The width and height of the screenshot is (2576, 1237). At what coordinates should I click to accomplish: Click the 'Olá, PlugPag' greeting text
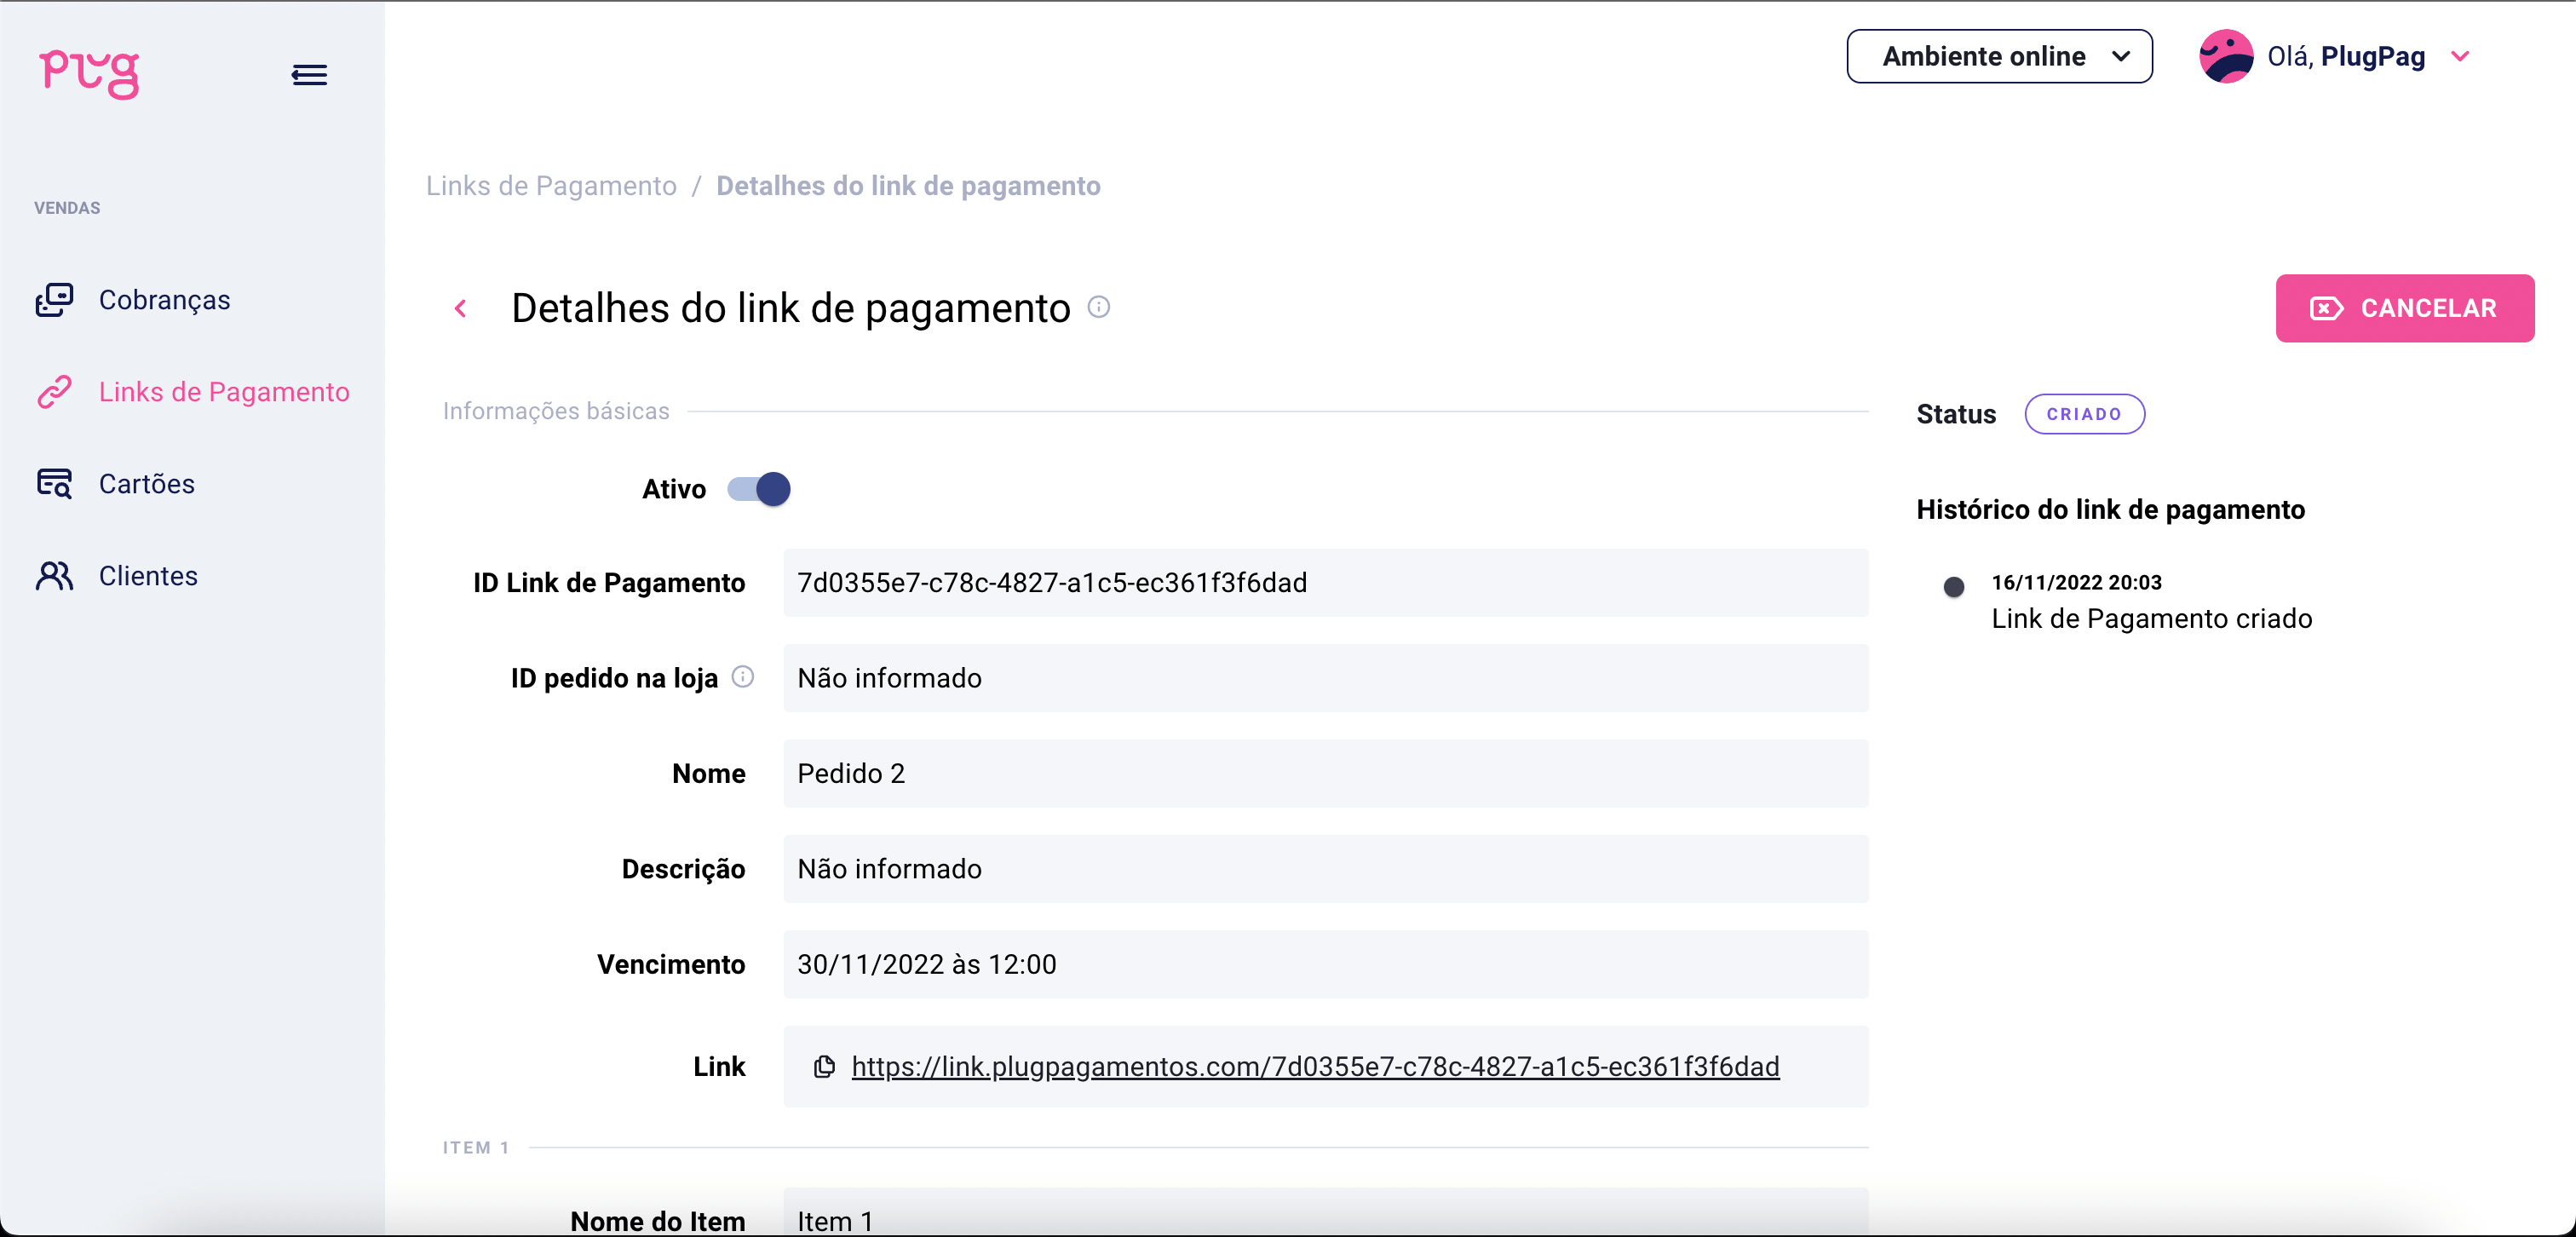point(2346,56)
